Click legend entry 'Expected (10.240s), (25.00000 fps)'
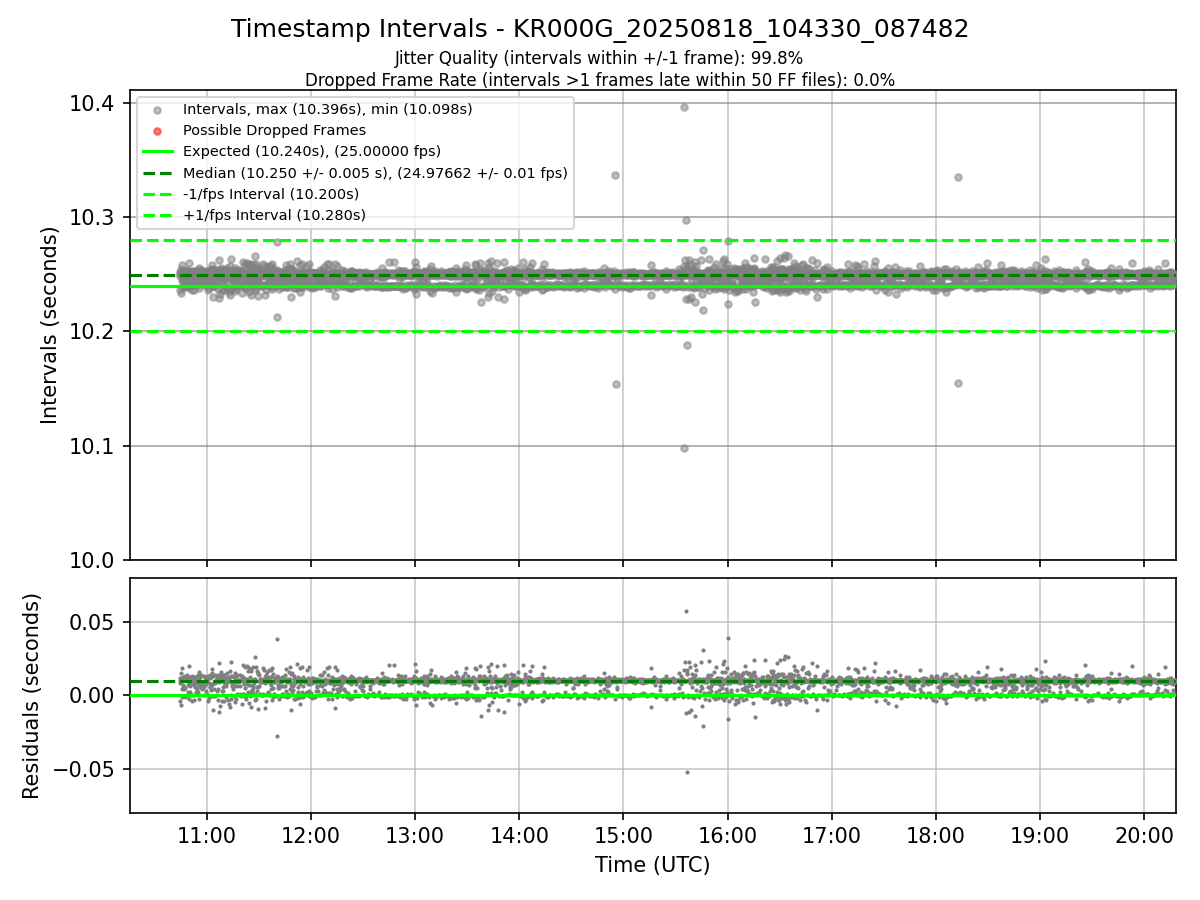 [312, 151]
